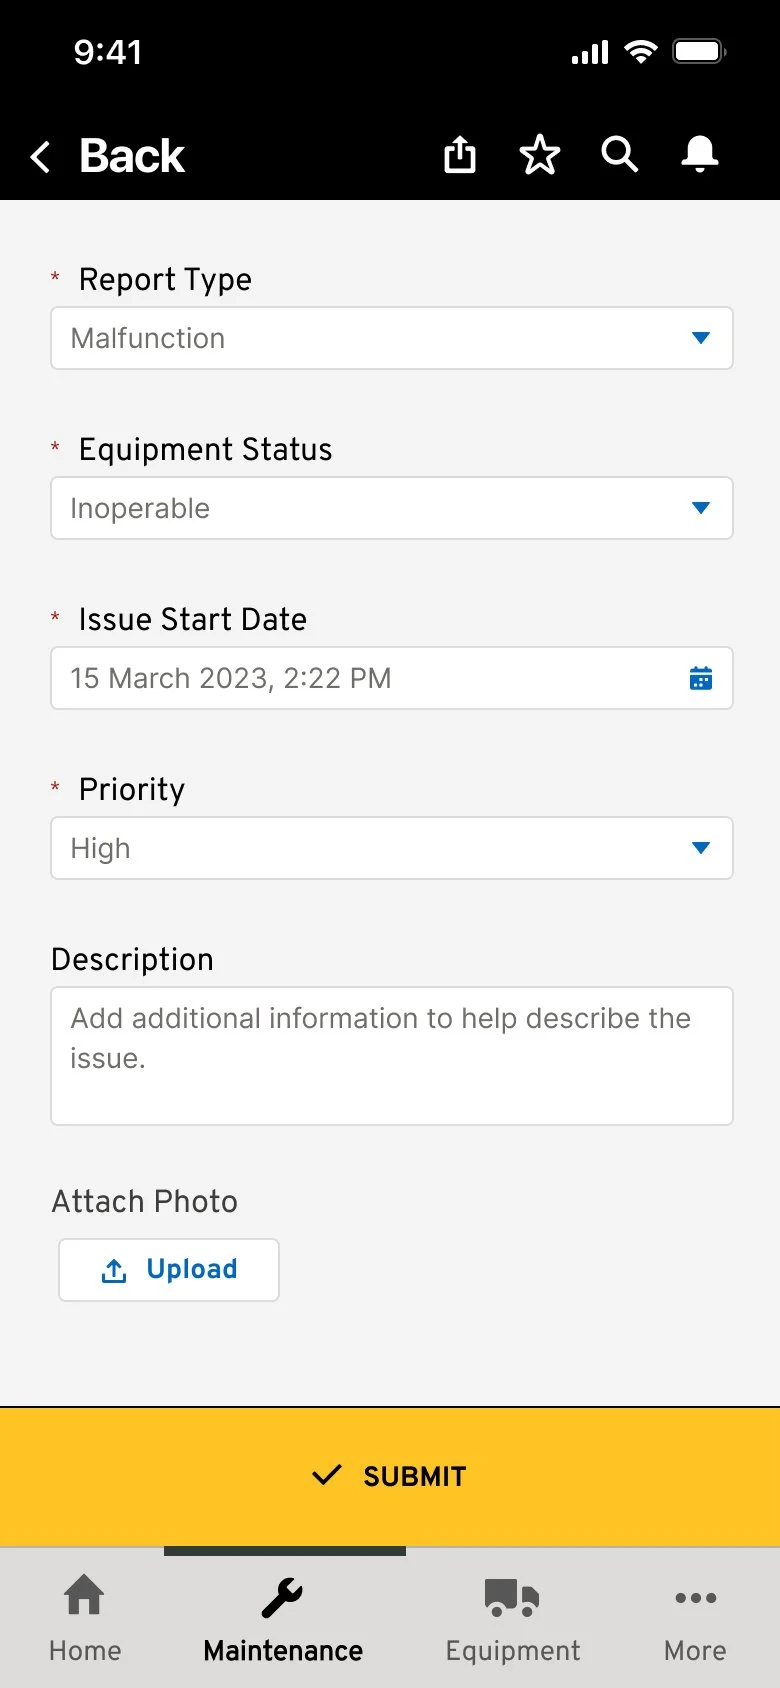Screen dimensions: 780x1688
Task: Focus the Description text area
Action: click(x=392, y=1056)
